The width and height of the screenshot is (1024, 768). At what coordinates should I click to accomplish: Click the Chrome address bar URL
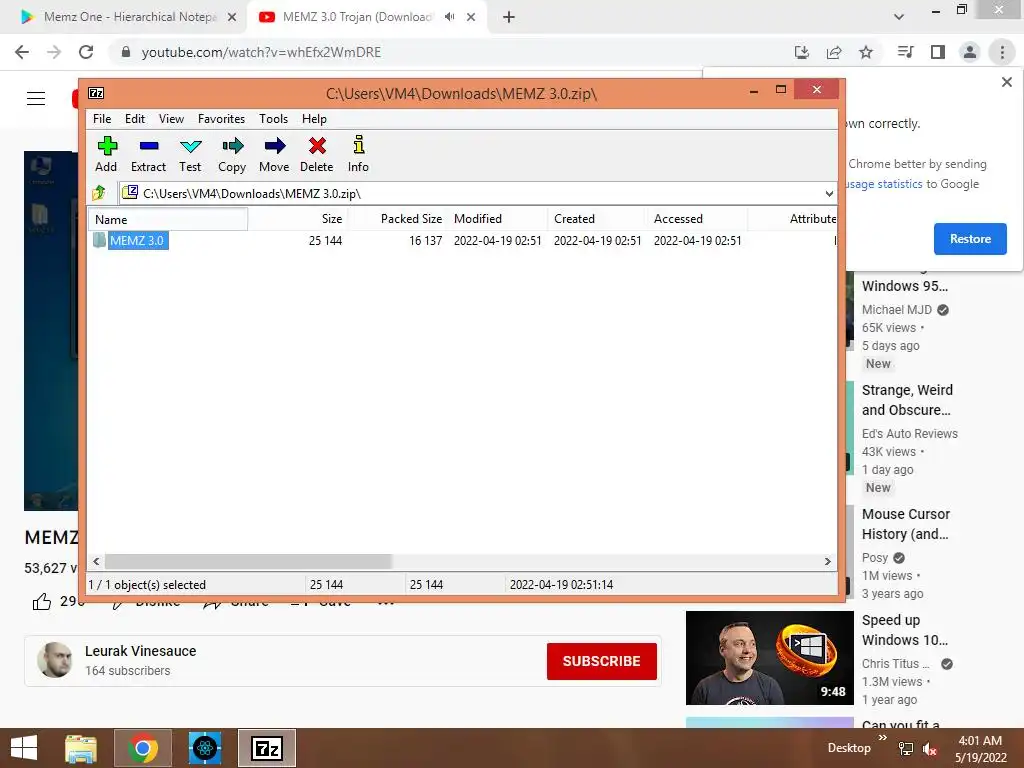(x=261, y=52)
